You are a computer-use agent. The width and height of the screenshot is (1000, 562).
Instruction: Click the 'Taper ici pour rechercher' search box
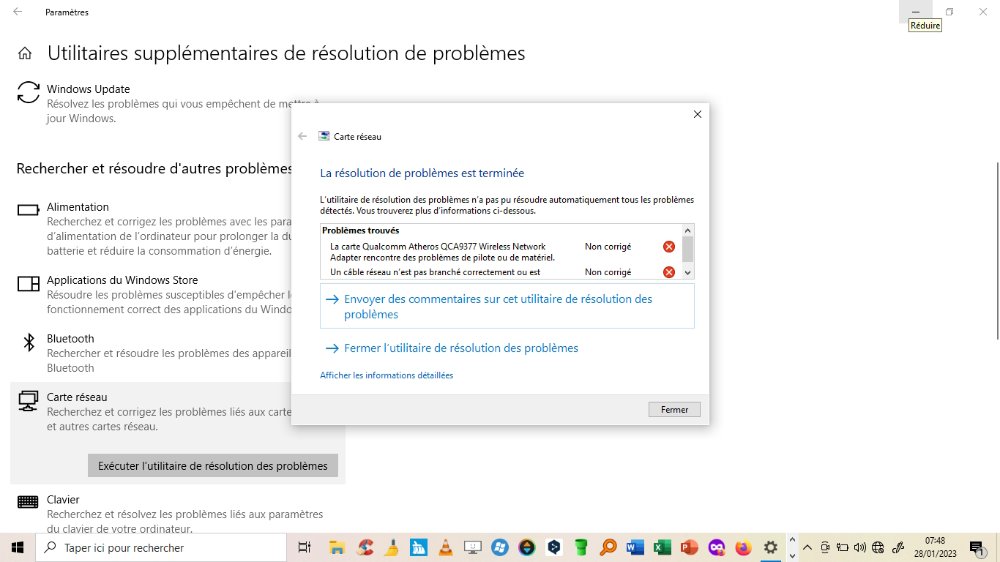161,547
